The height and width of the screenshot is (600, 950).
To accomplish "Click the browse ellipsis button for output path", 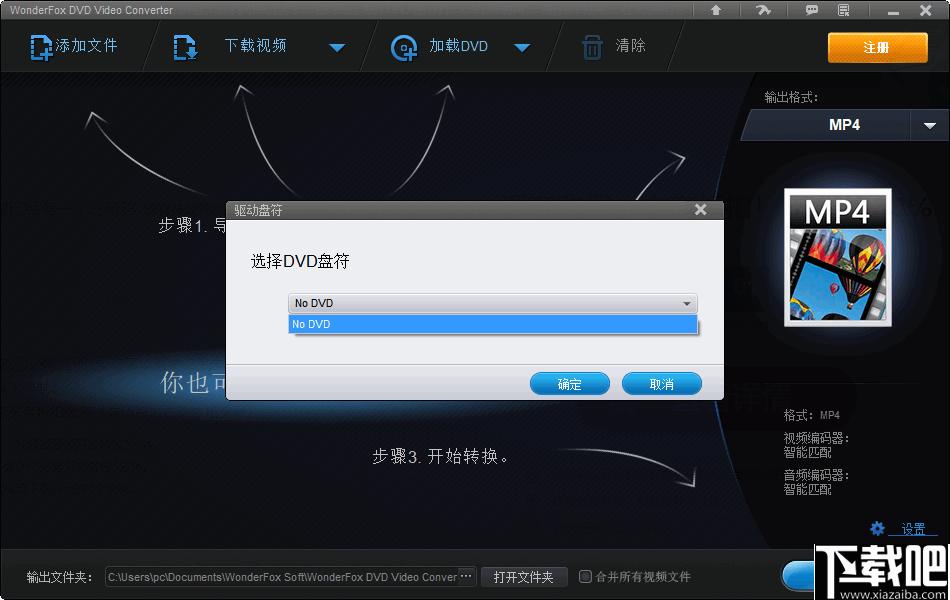I will tap(467, 576).
